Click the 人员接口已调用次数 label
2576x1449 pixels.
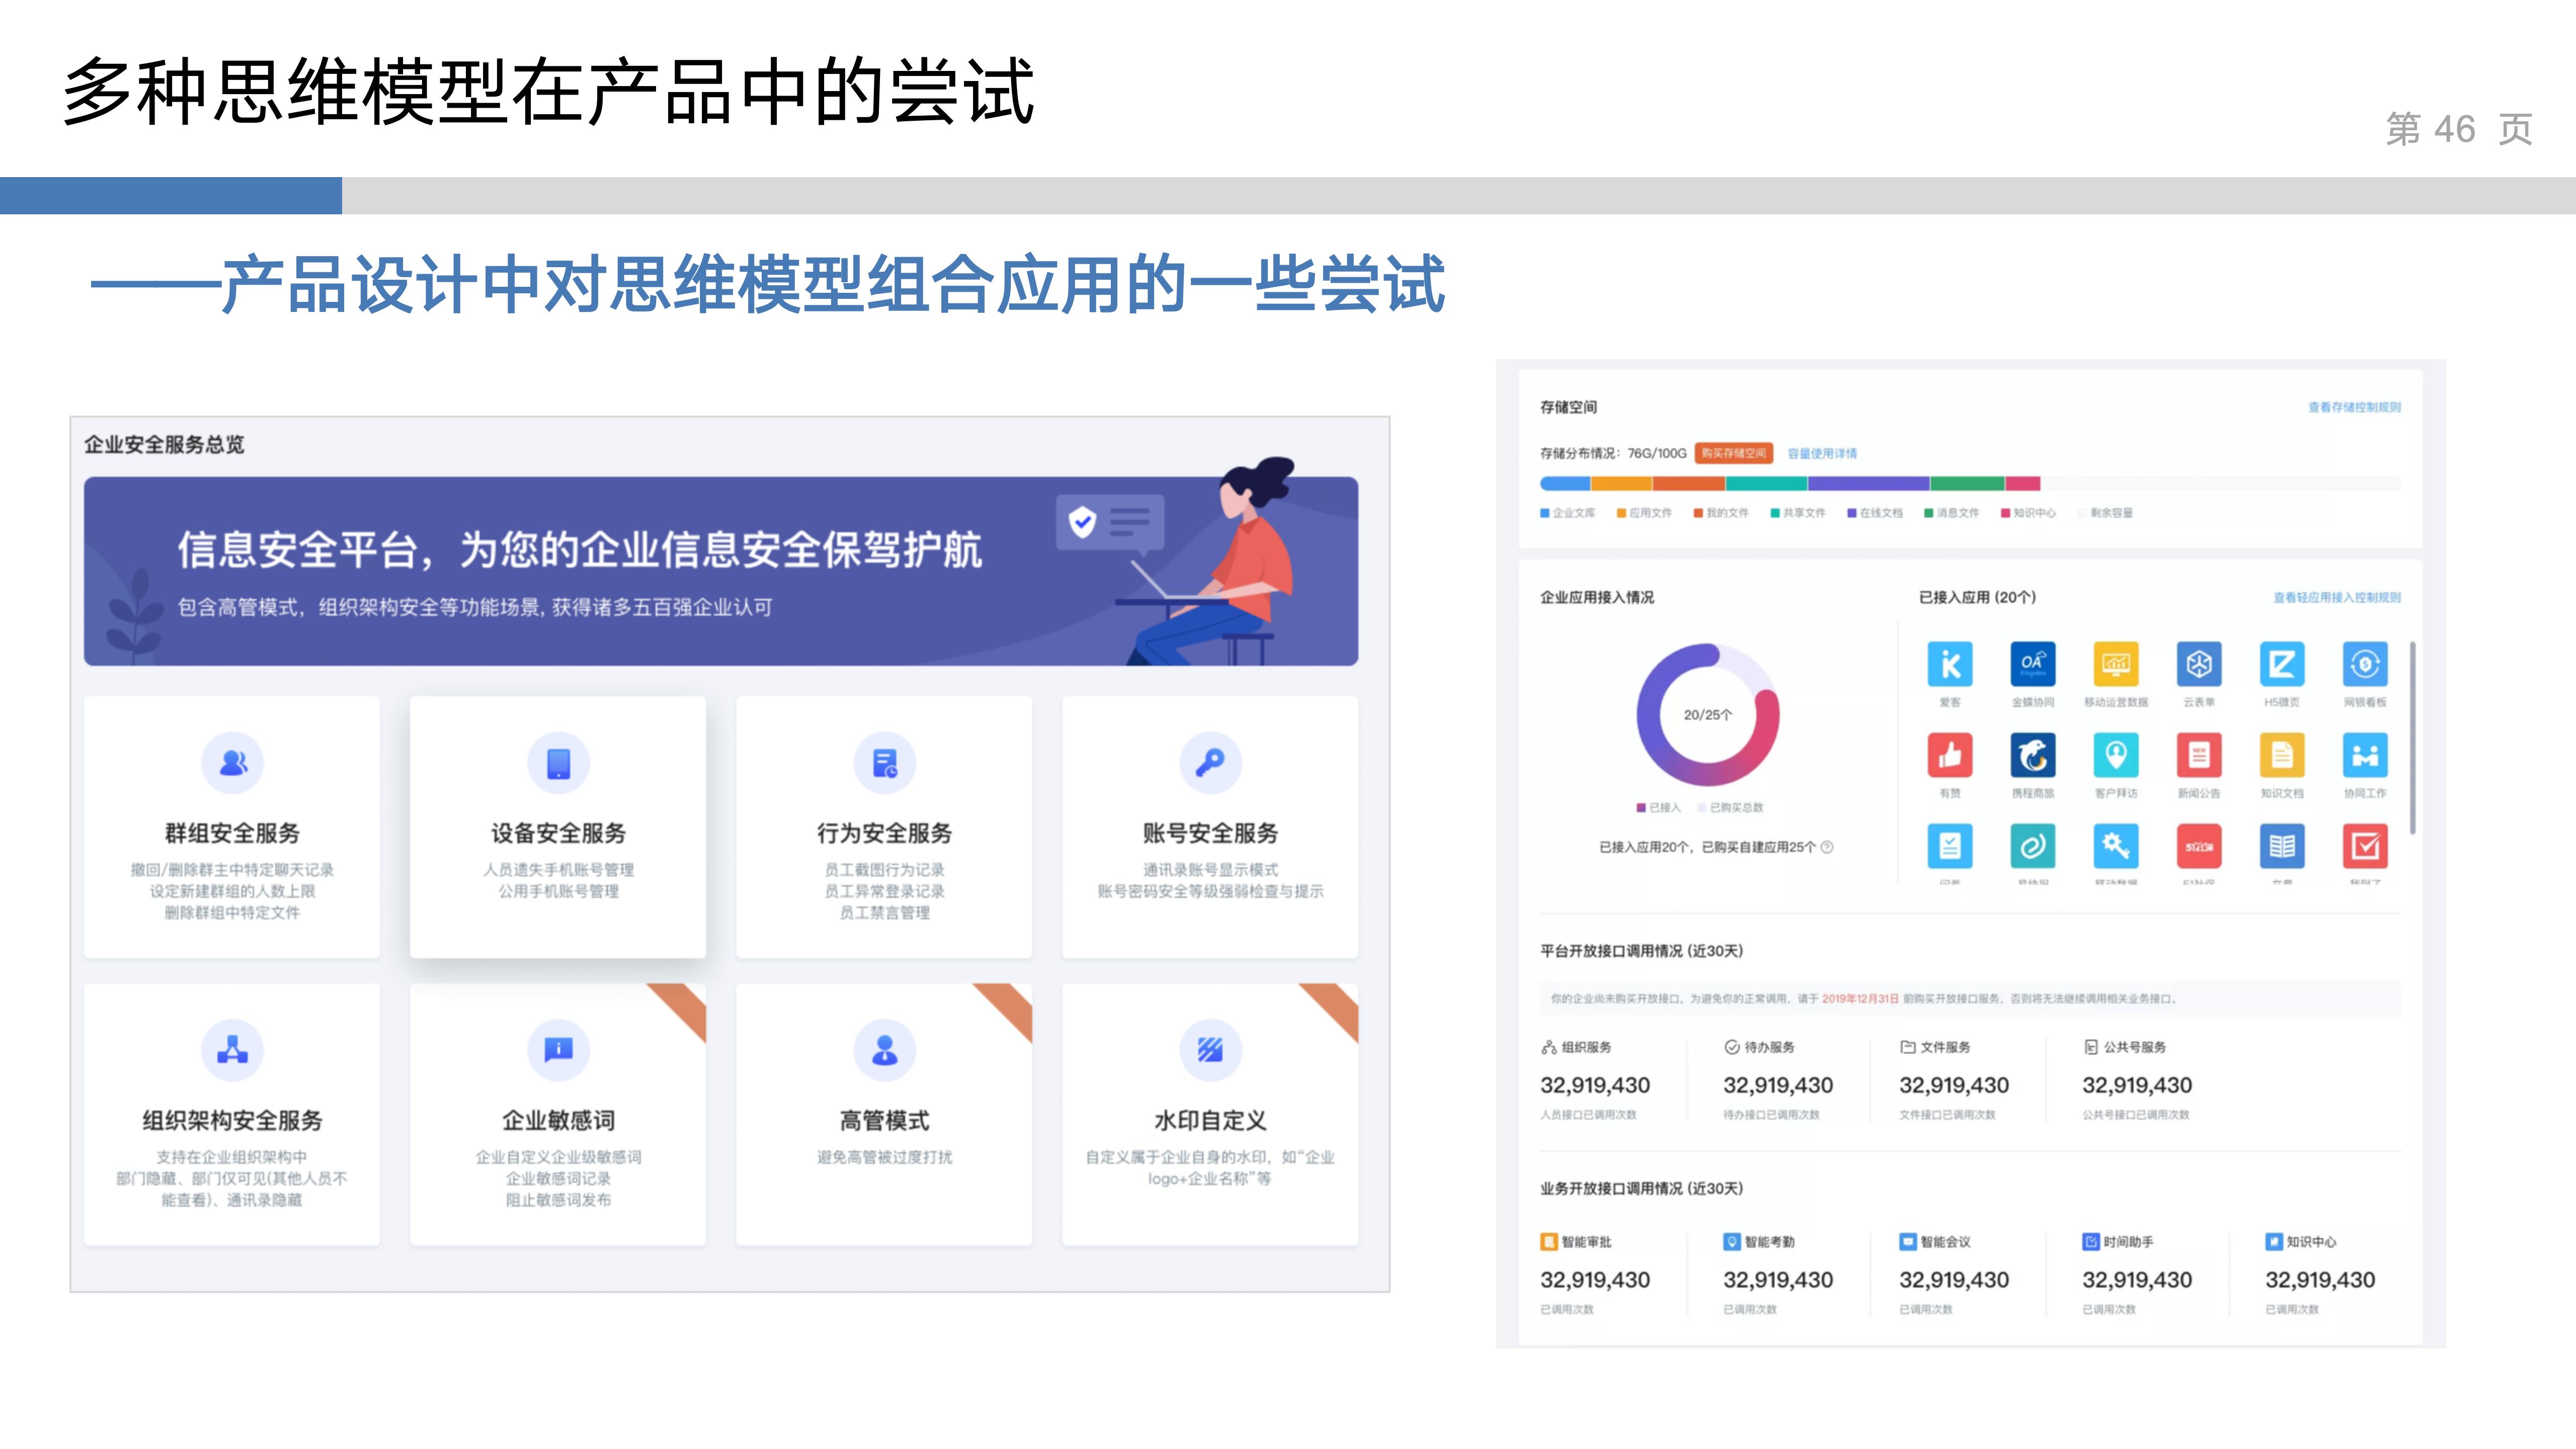[1588, 1115]
